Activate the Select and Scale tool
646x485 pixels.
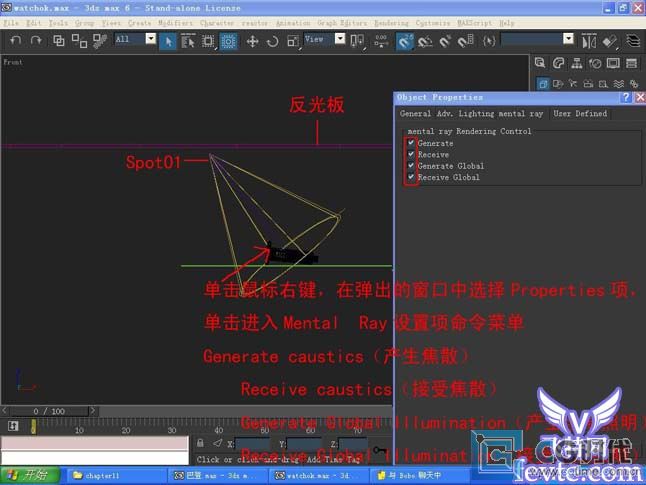click(x=293, y=41)
